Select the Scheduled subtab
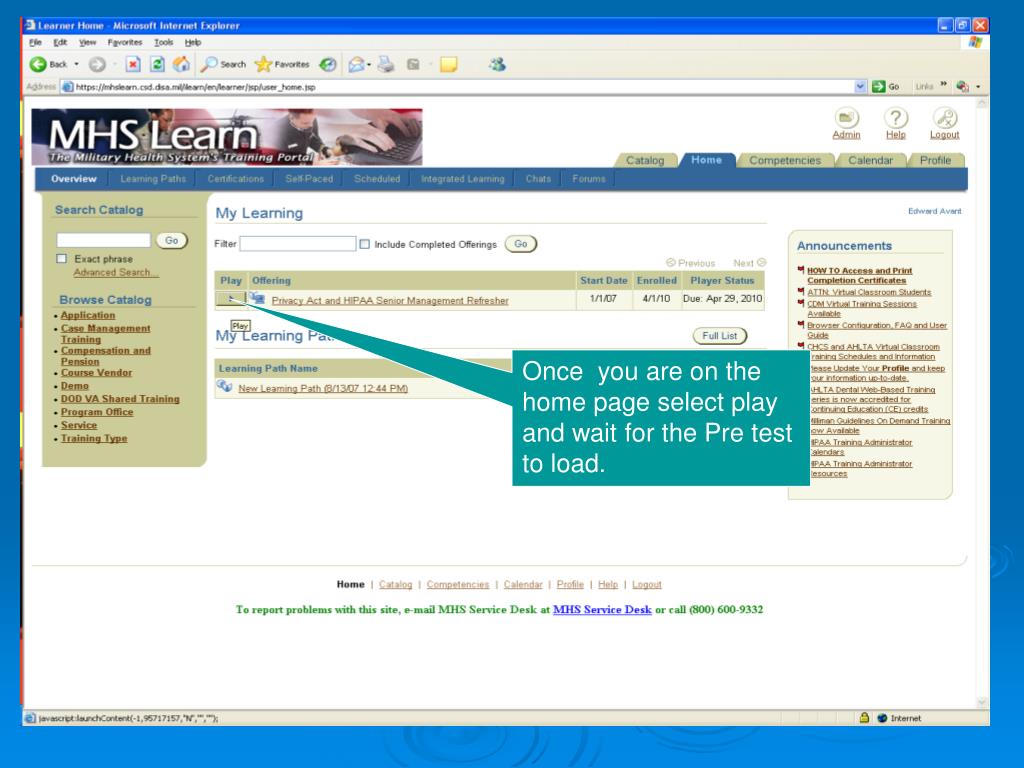The width and height of the screenshot is (1024, 768). (x=377, y=179)
